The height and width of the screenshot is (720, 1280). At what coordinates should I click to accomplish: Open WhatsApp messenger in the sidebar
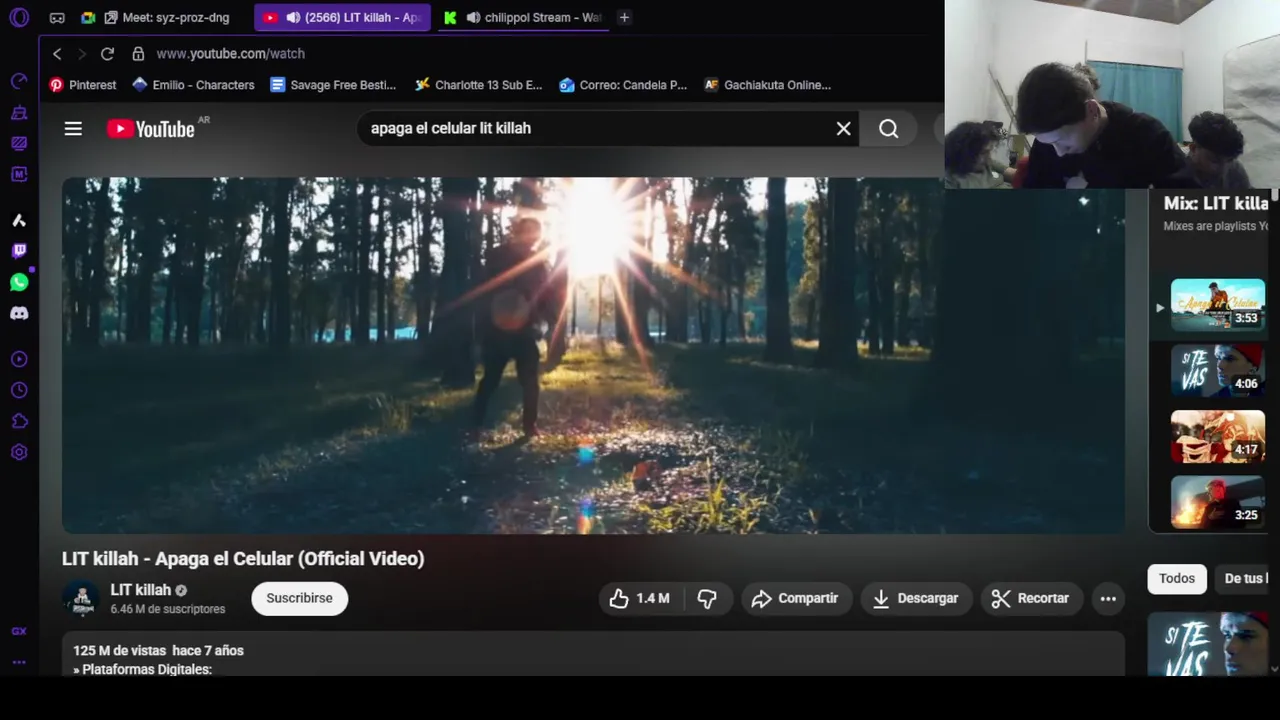[x=19, y=282]
